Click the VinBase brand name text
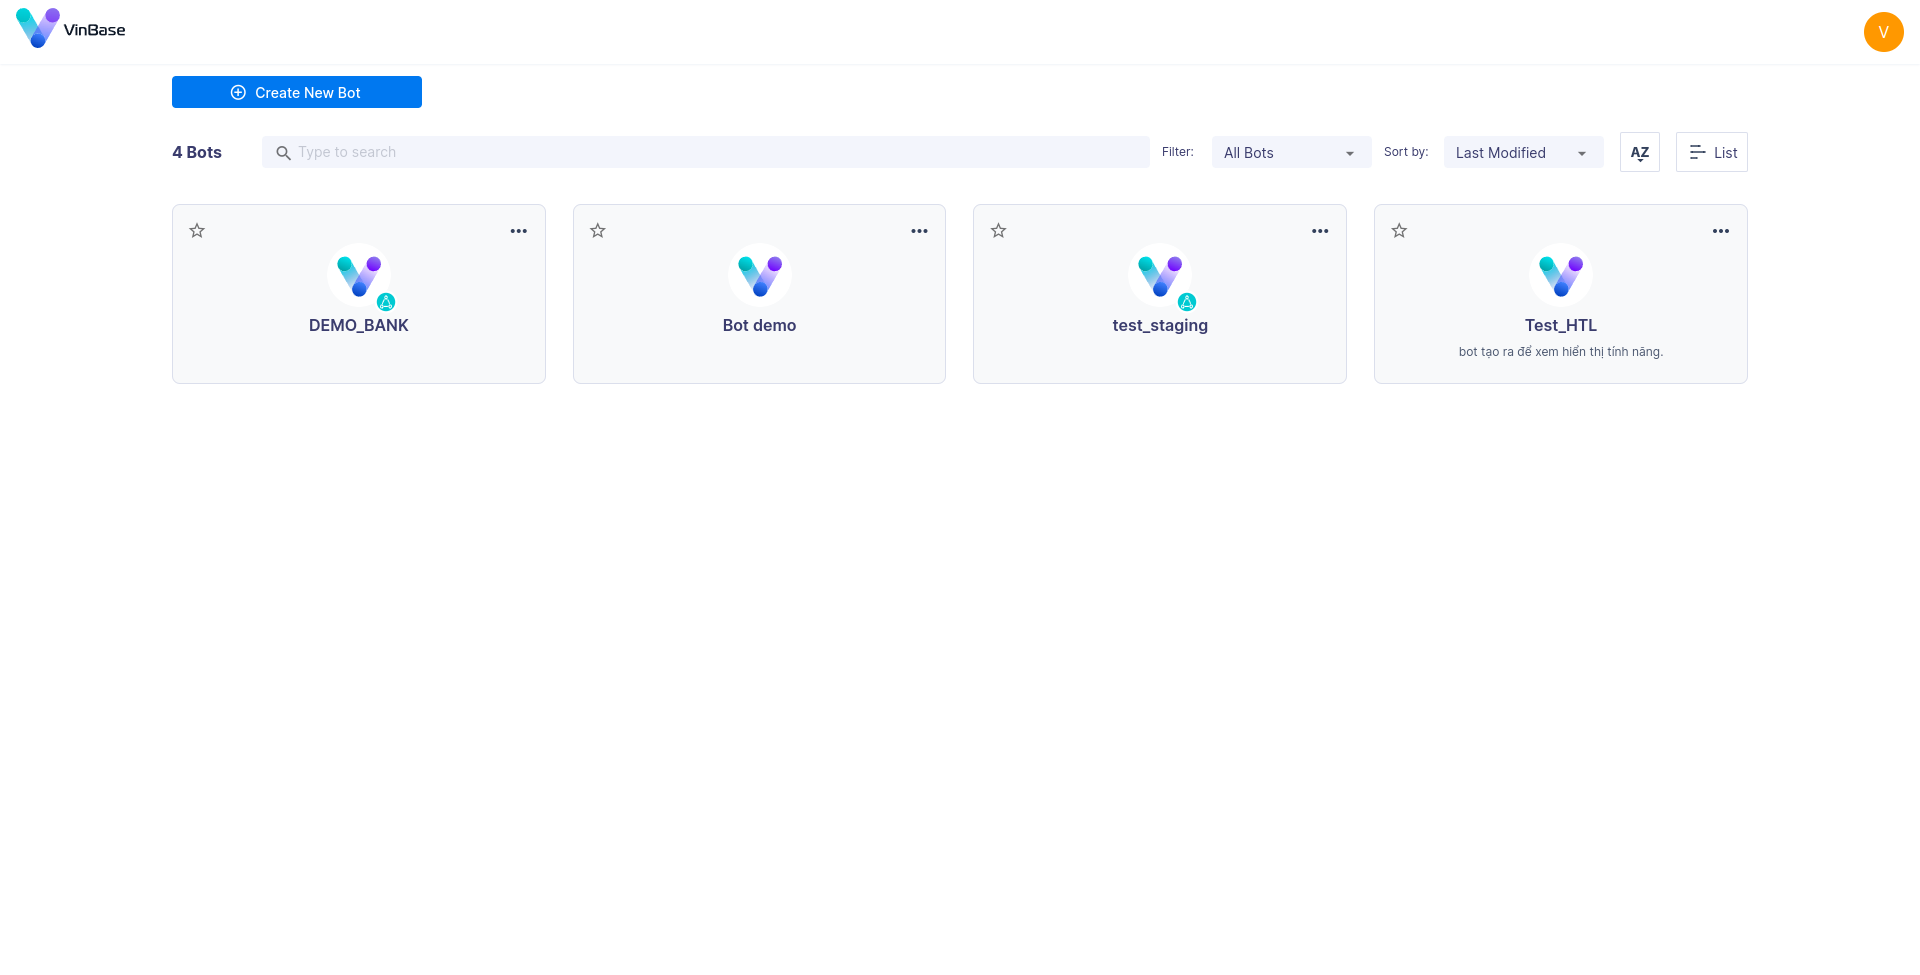Image resolution: width=1920 pixels, height=975 pixels. (95, 30)
